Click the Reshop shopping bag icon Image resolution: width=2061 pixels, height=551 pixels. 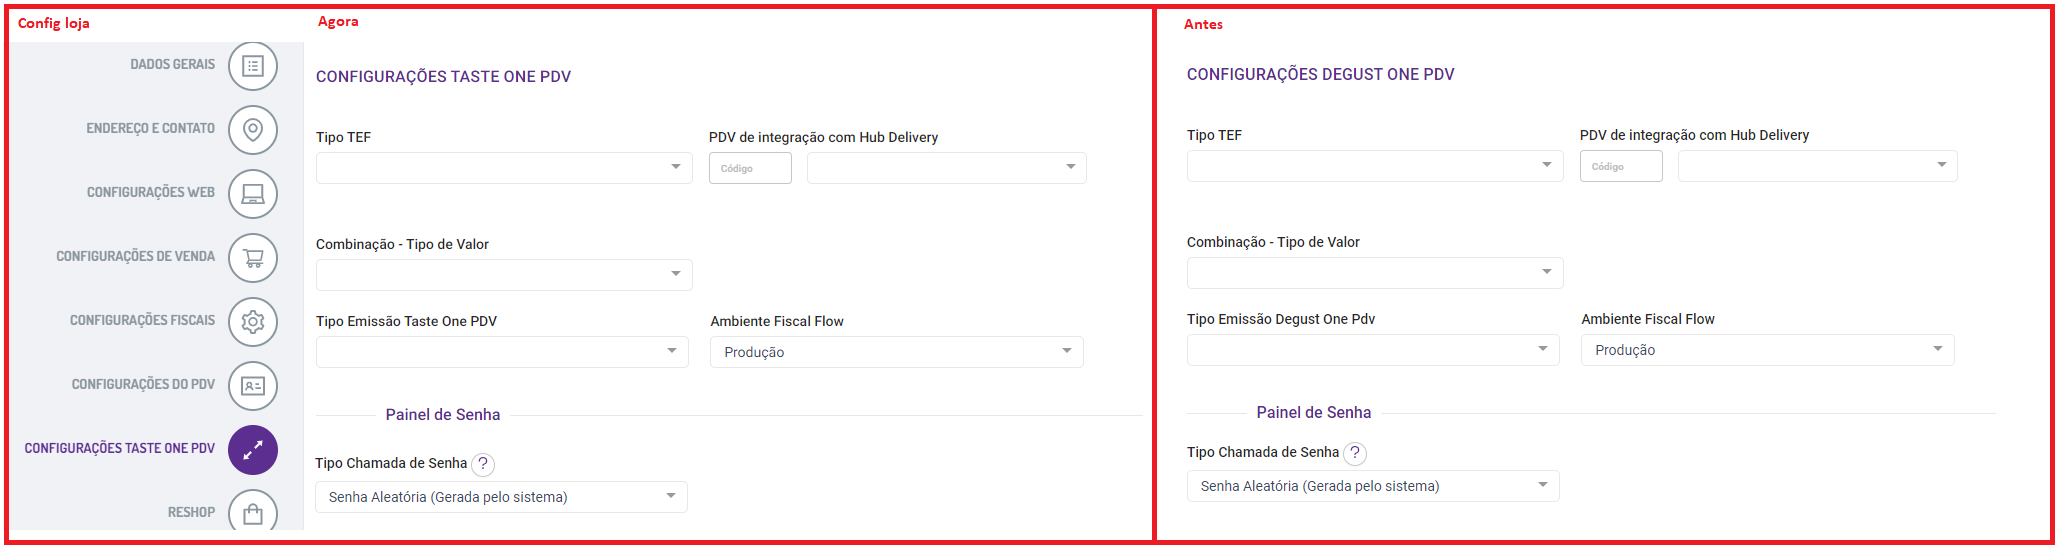pyautogui.click(x=253, y=513)
